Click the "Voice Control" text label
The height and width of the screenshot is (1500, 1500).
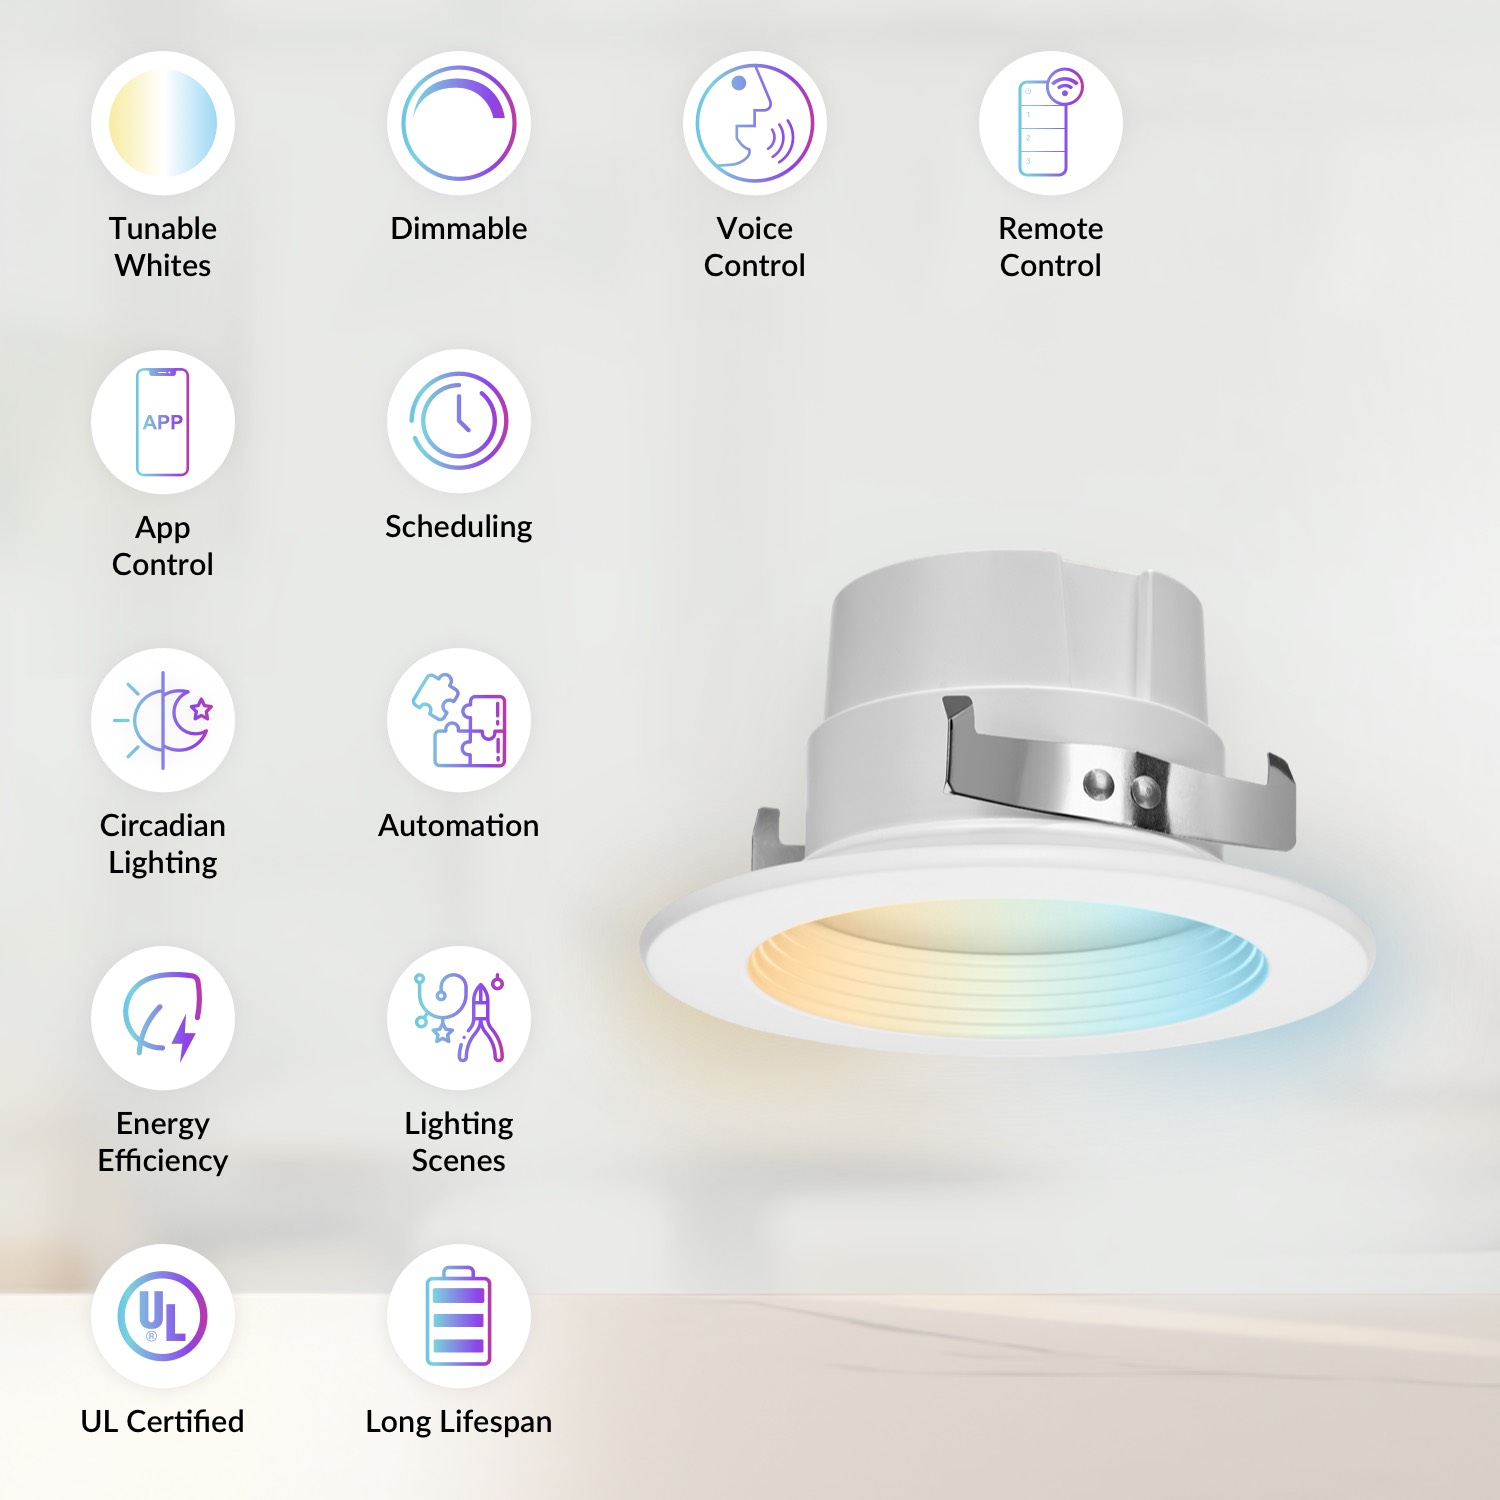tap(755, 247)
